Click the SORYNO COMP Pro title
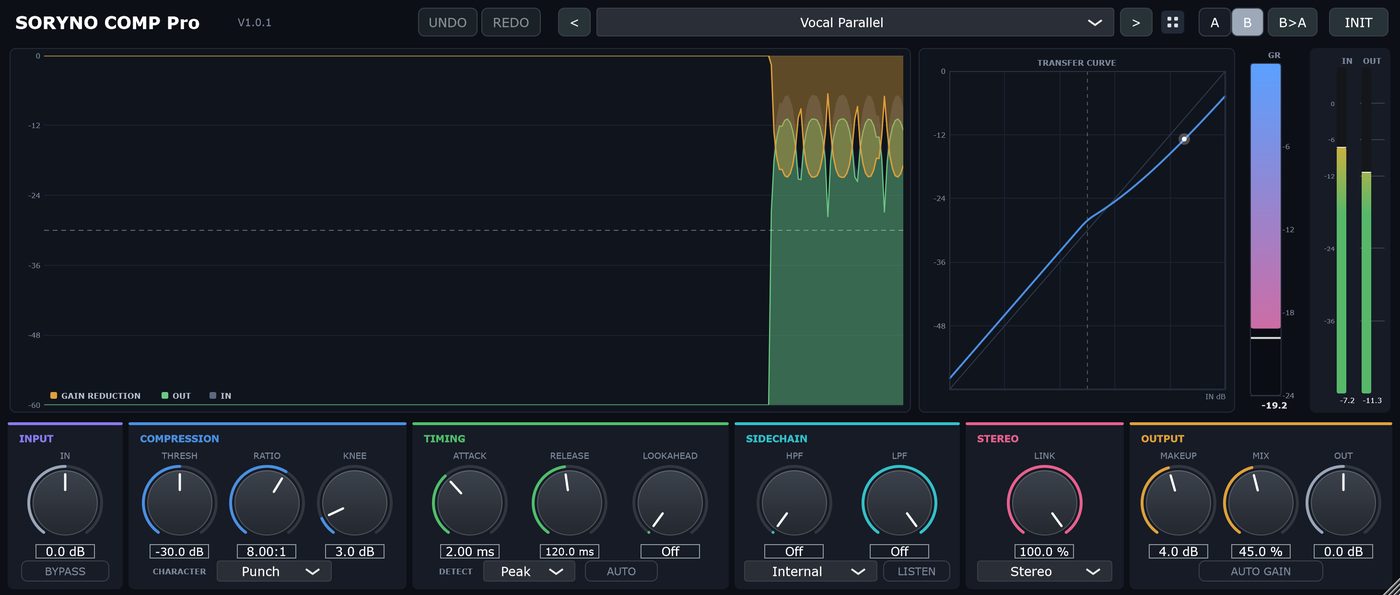The width and height of the screenshot is (1400, 595). (107, 22)
